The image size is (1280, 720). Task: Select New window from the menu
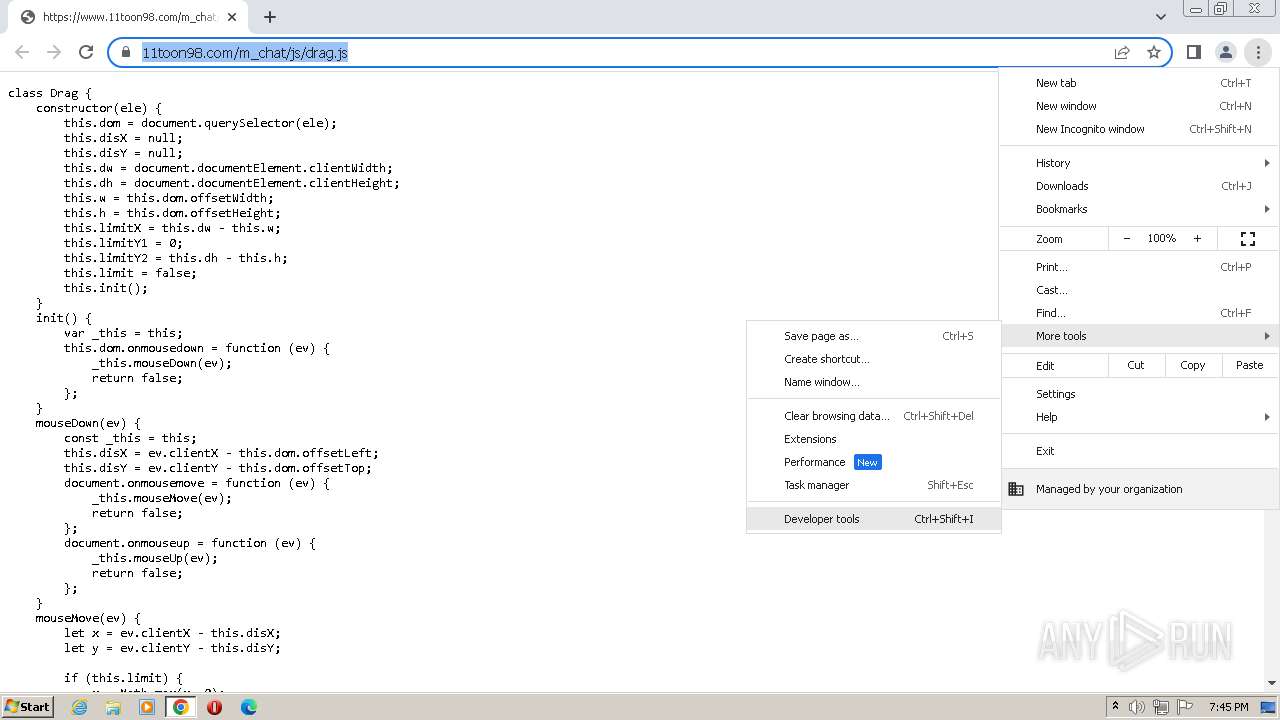click(1139, 106)
